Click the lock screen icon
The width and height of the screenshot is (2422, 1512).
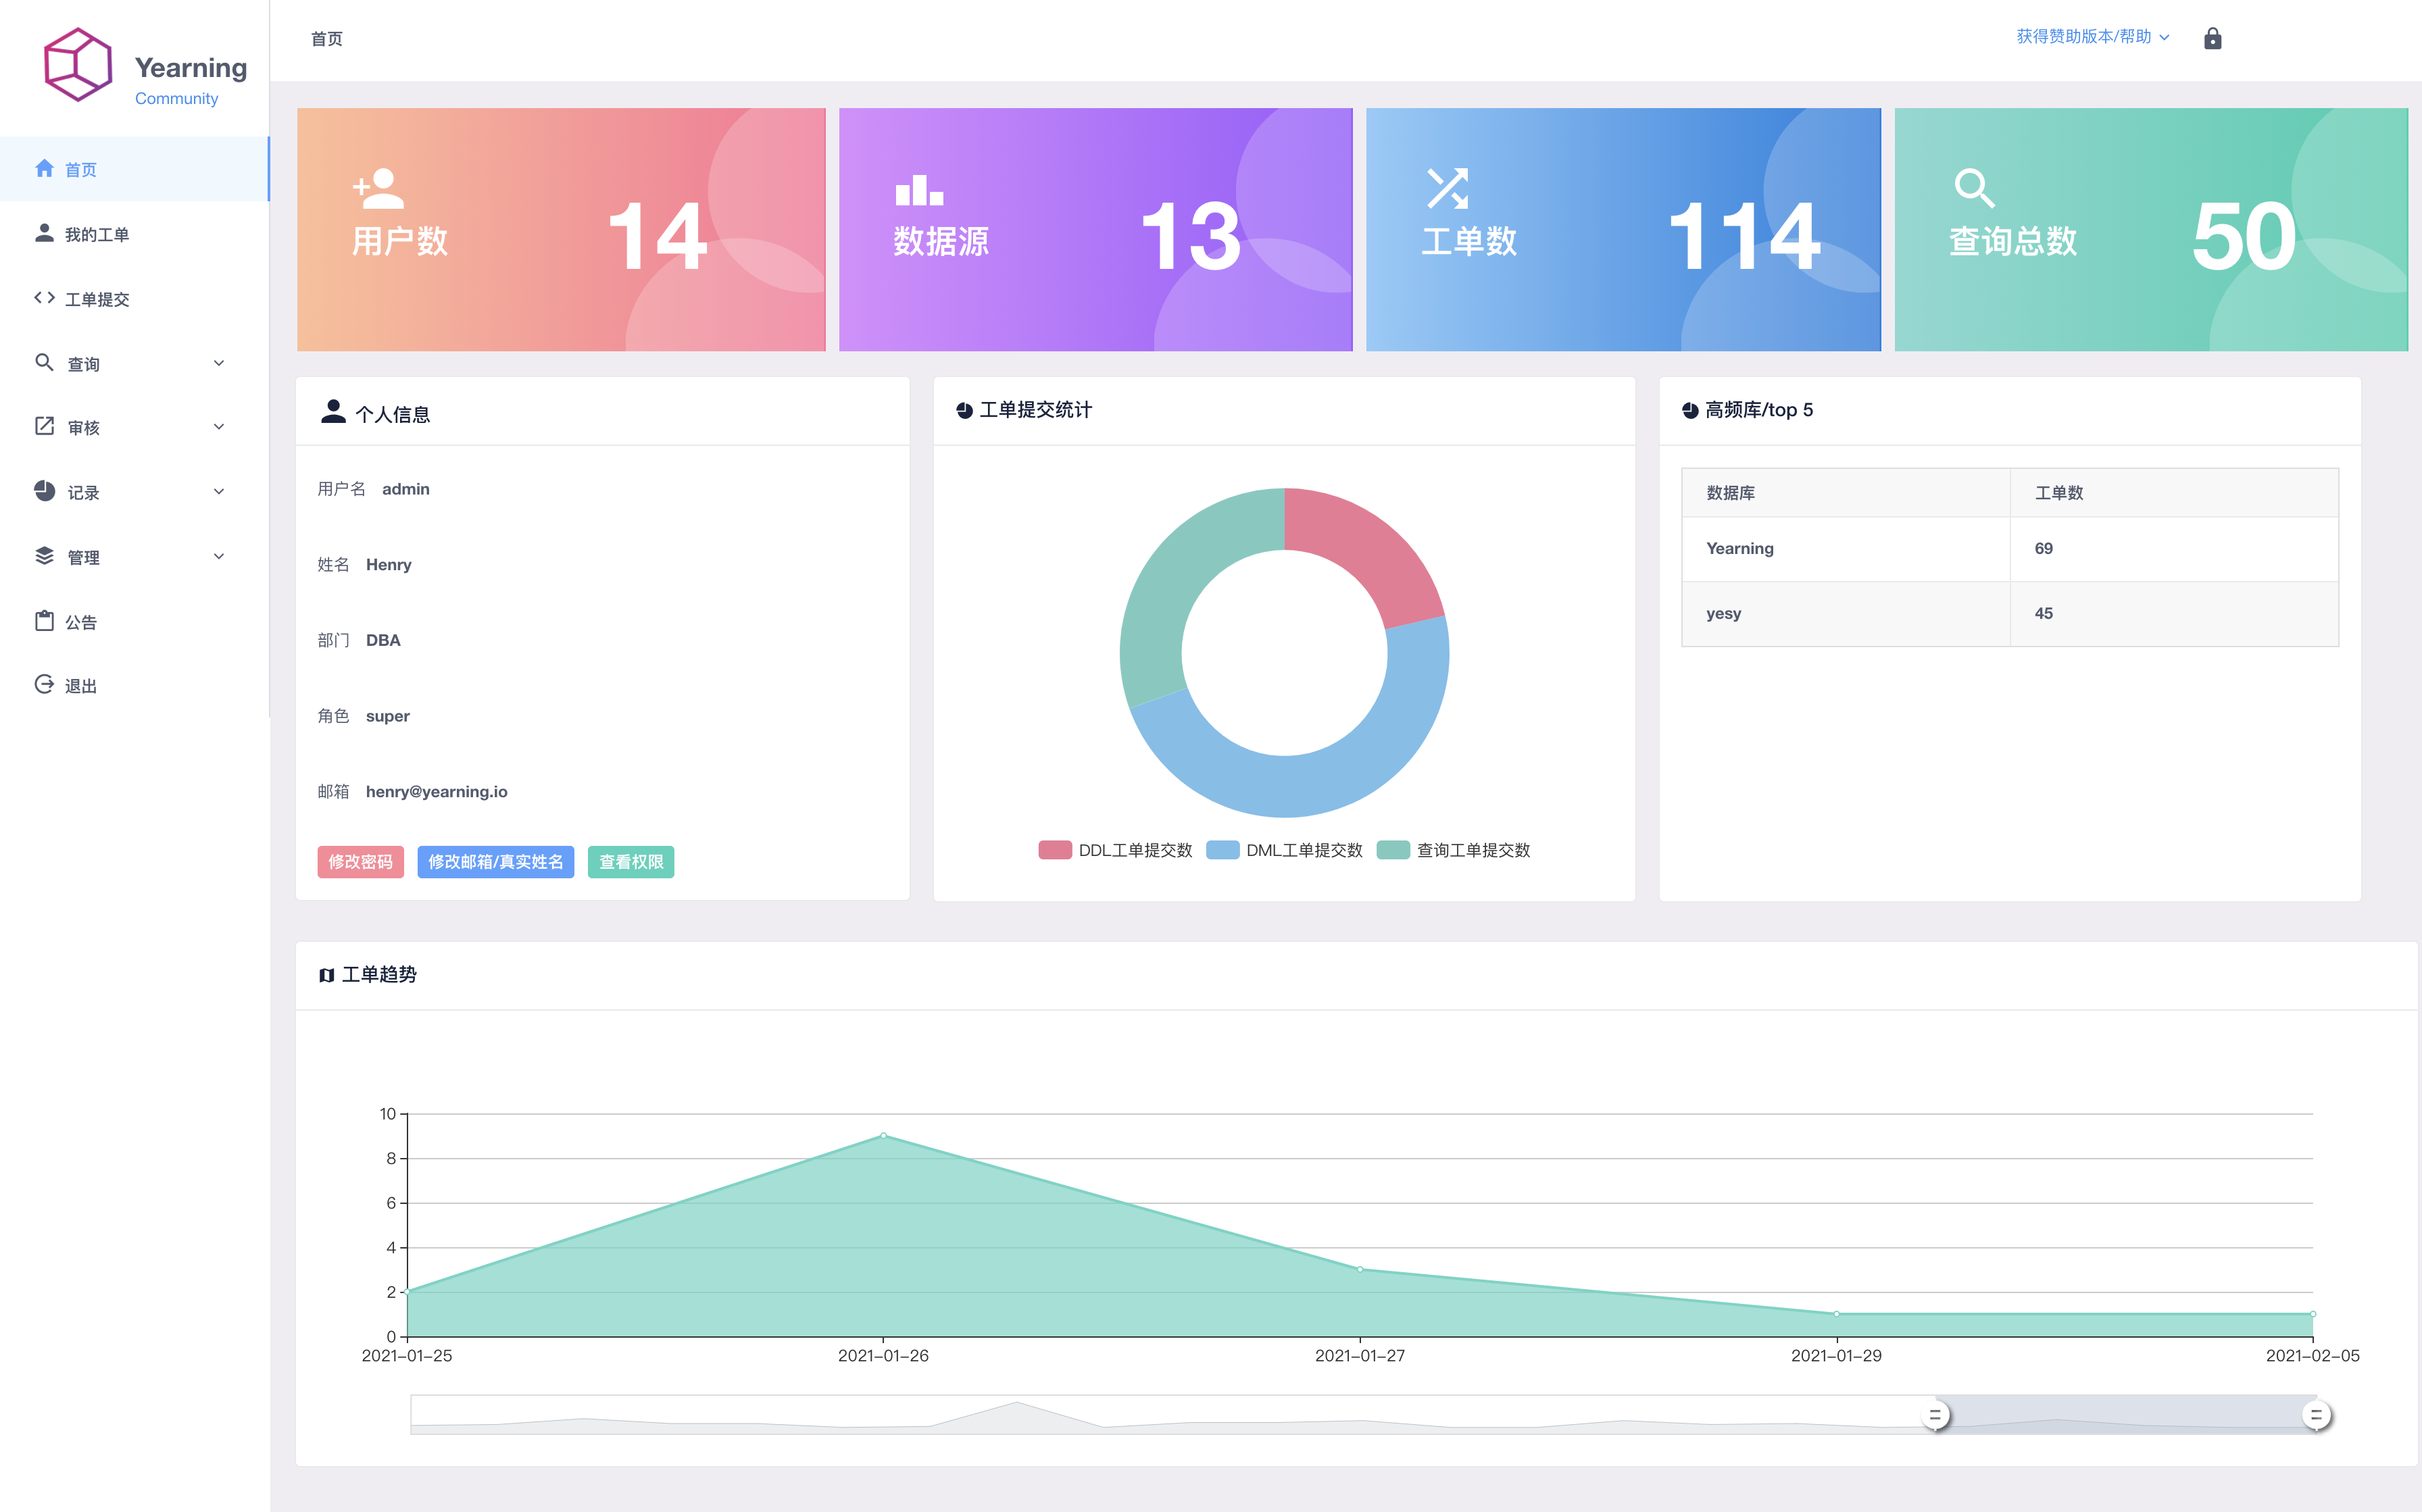tap(2212, 38)
